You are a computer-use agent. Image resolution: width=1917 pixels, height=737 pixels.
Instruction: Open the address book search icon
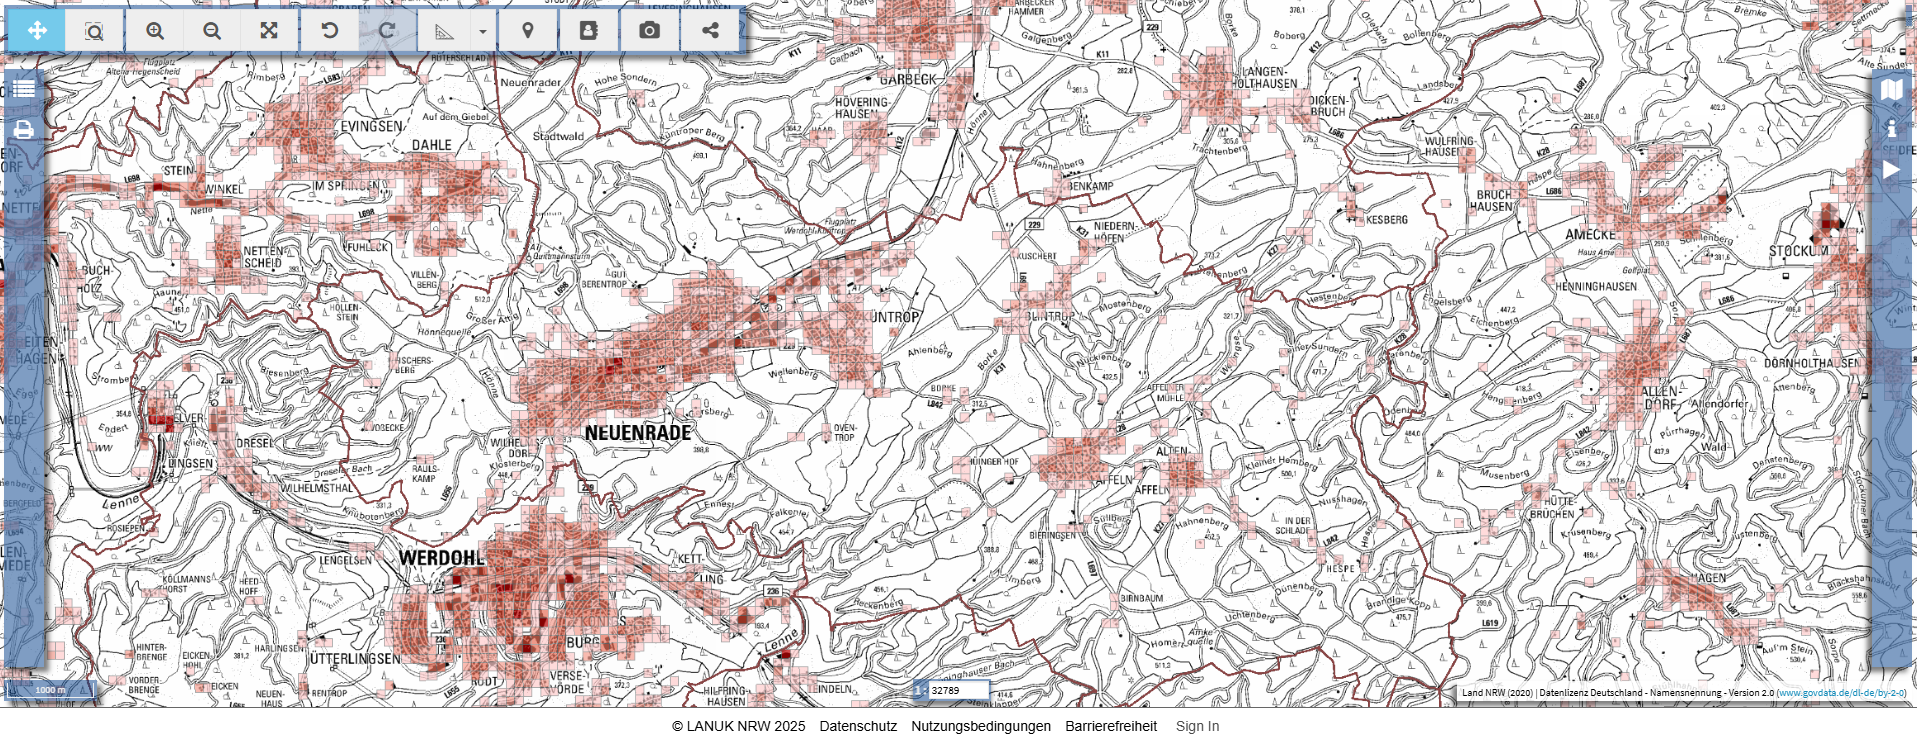pos(589,30)
